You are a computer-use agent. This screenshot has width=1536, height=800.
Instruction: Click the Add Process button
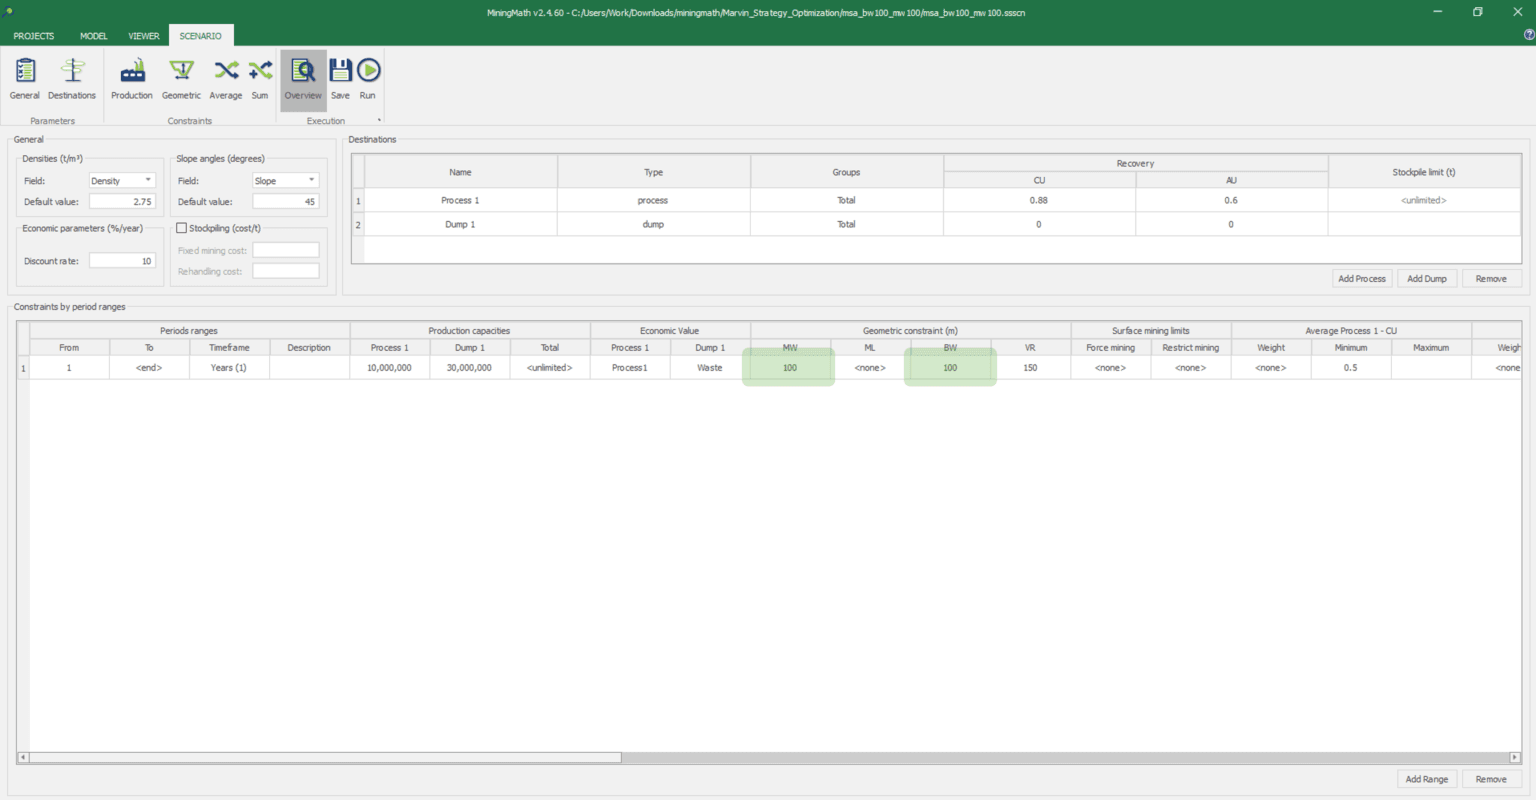pos(1361,278)
